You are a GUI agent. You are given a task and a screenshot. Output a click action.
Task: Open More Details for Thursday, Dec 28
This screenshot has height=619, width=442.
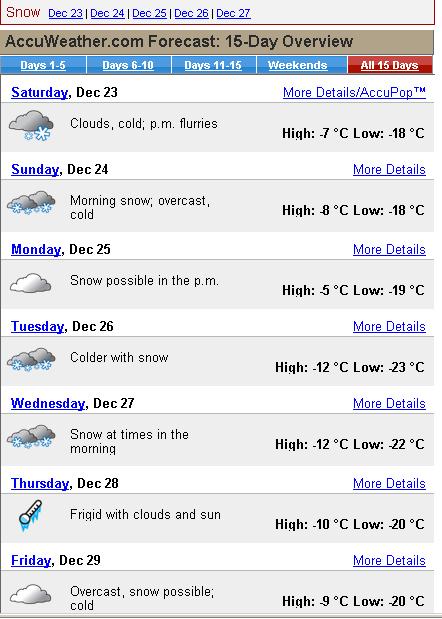(389, 484)
